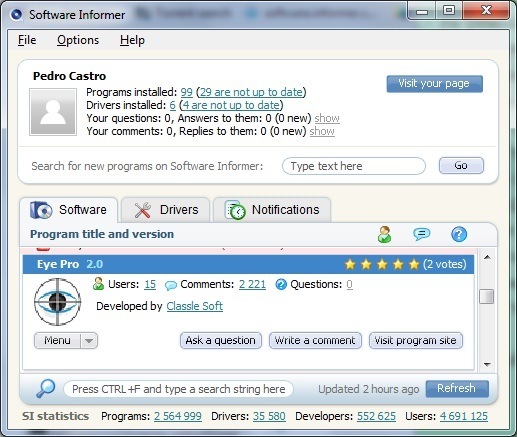This screenshot has width=517, height=437.
Task: Focus the CTRL+F search string field
Action: click(178, 389)
